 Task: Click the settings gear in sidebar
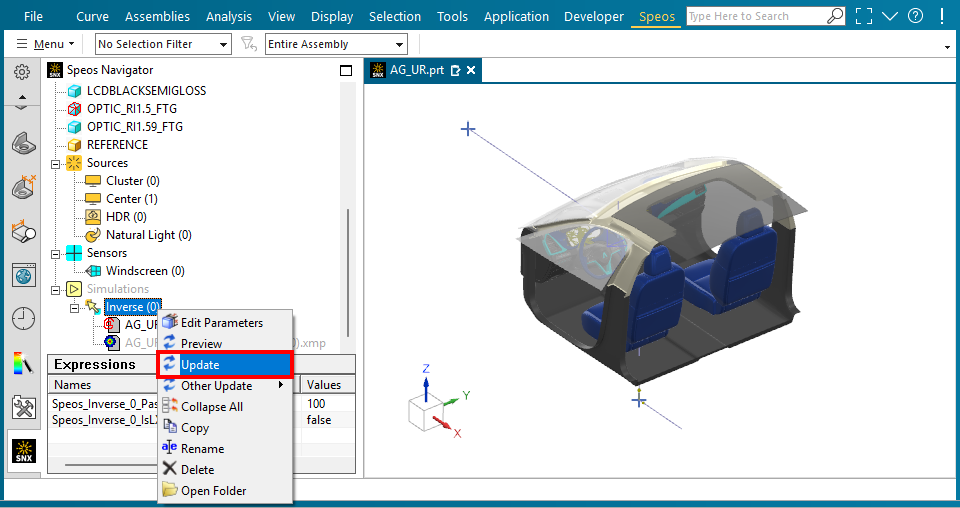[x=22, y=72]
